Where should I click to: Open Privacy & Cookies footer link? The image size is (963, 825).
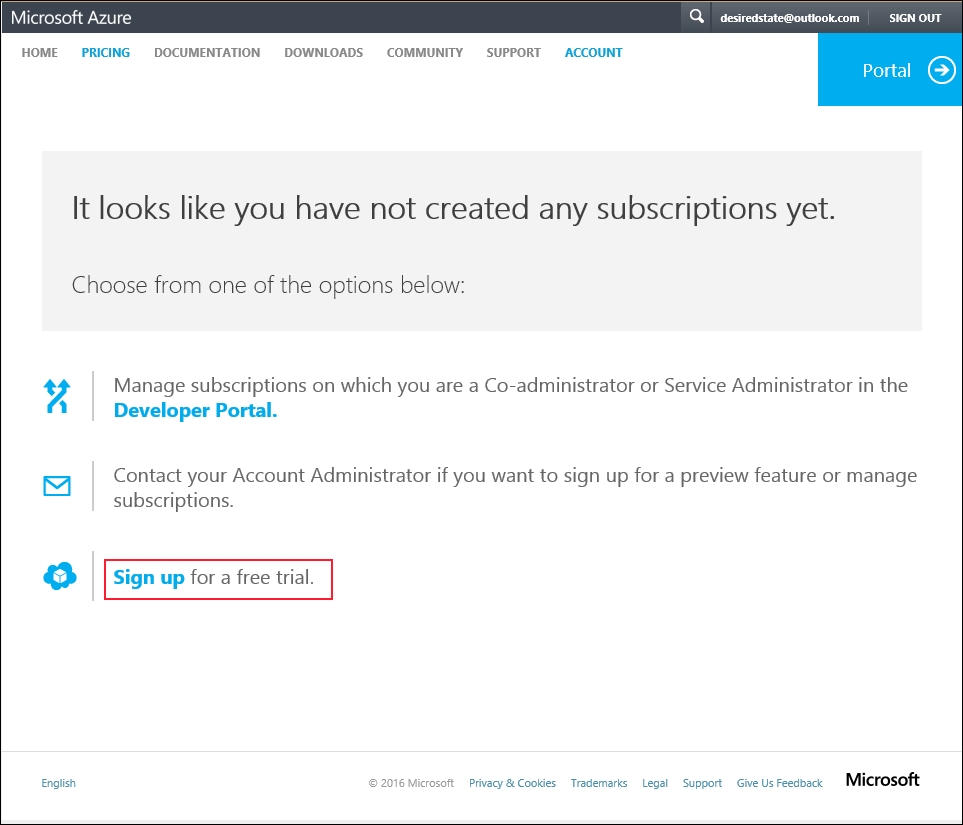click(x=512, y=783)
